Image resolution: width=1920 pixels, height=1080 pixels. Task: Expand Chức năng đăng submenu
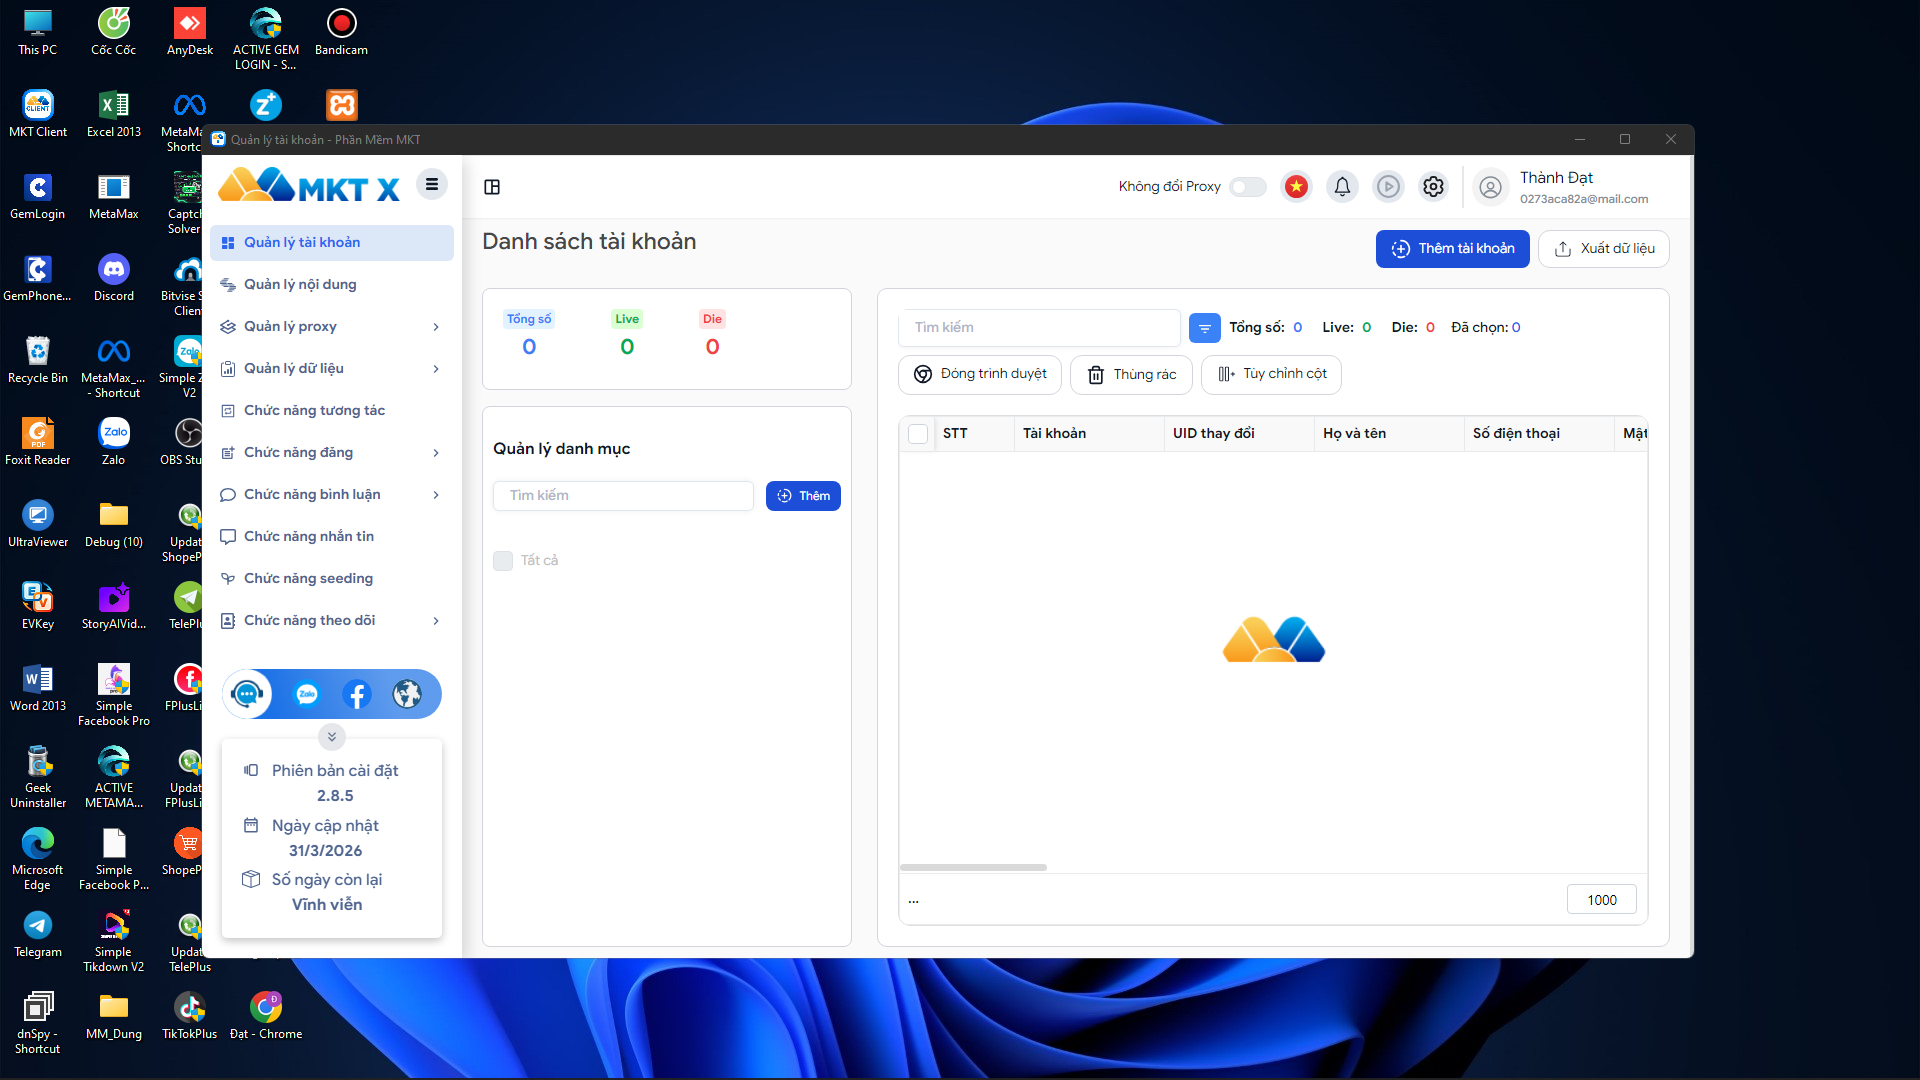436,453
